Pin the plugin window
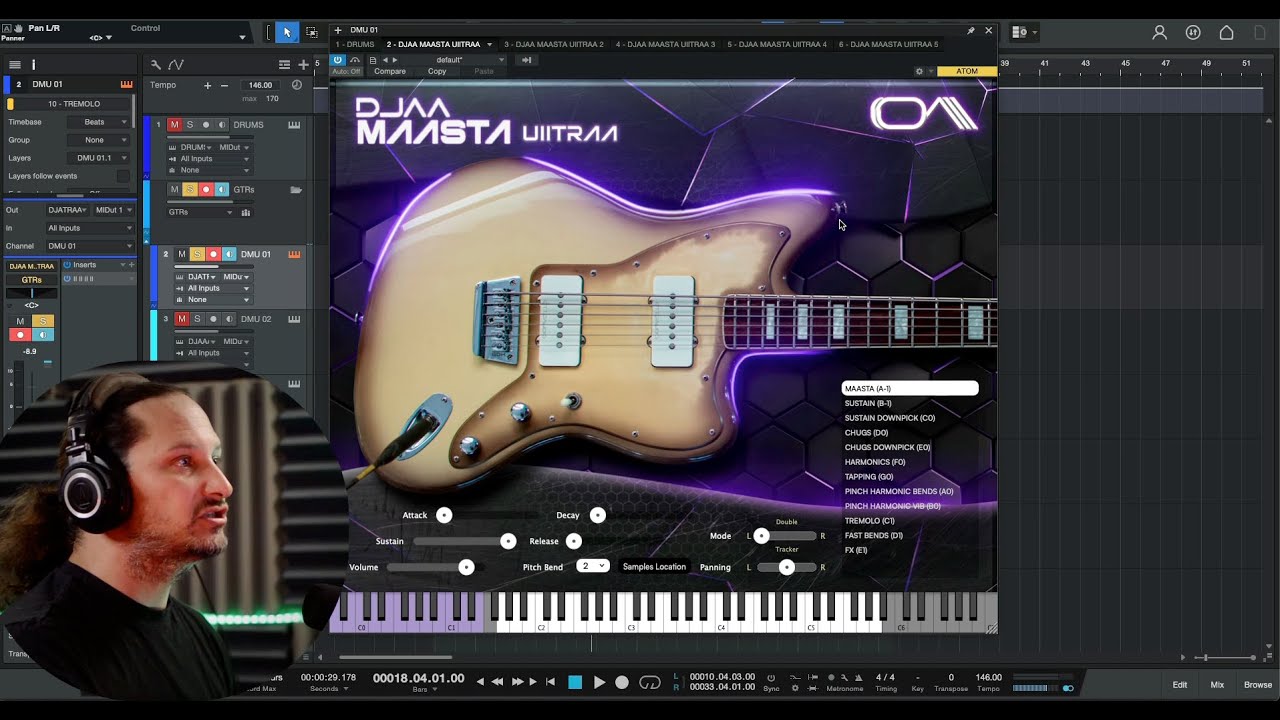This screenshot has width=1280, height=720. [x=970, y=30]
